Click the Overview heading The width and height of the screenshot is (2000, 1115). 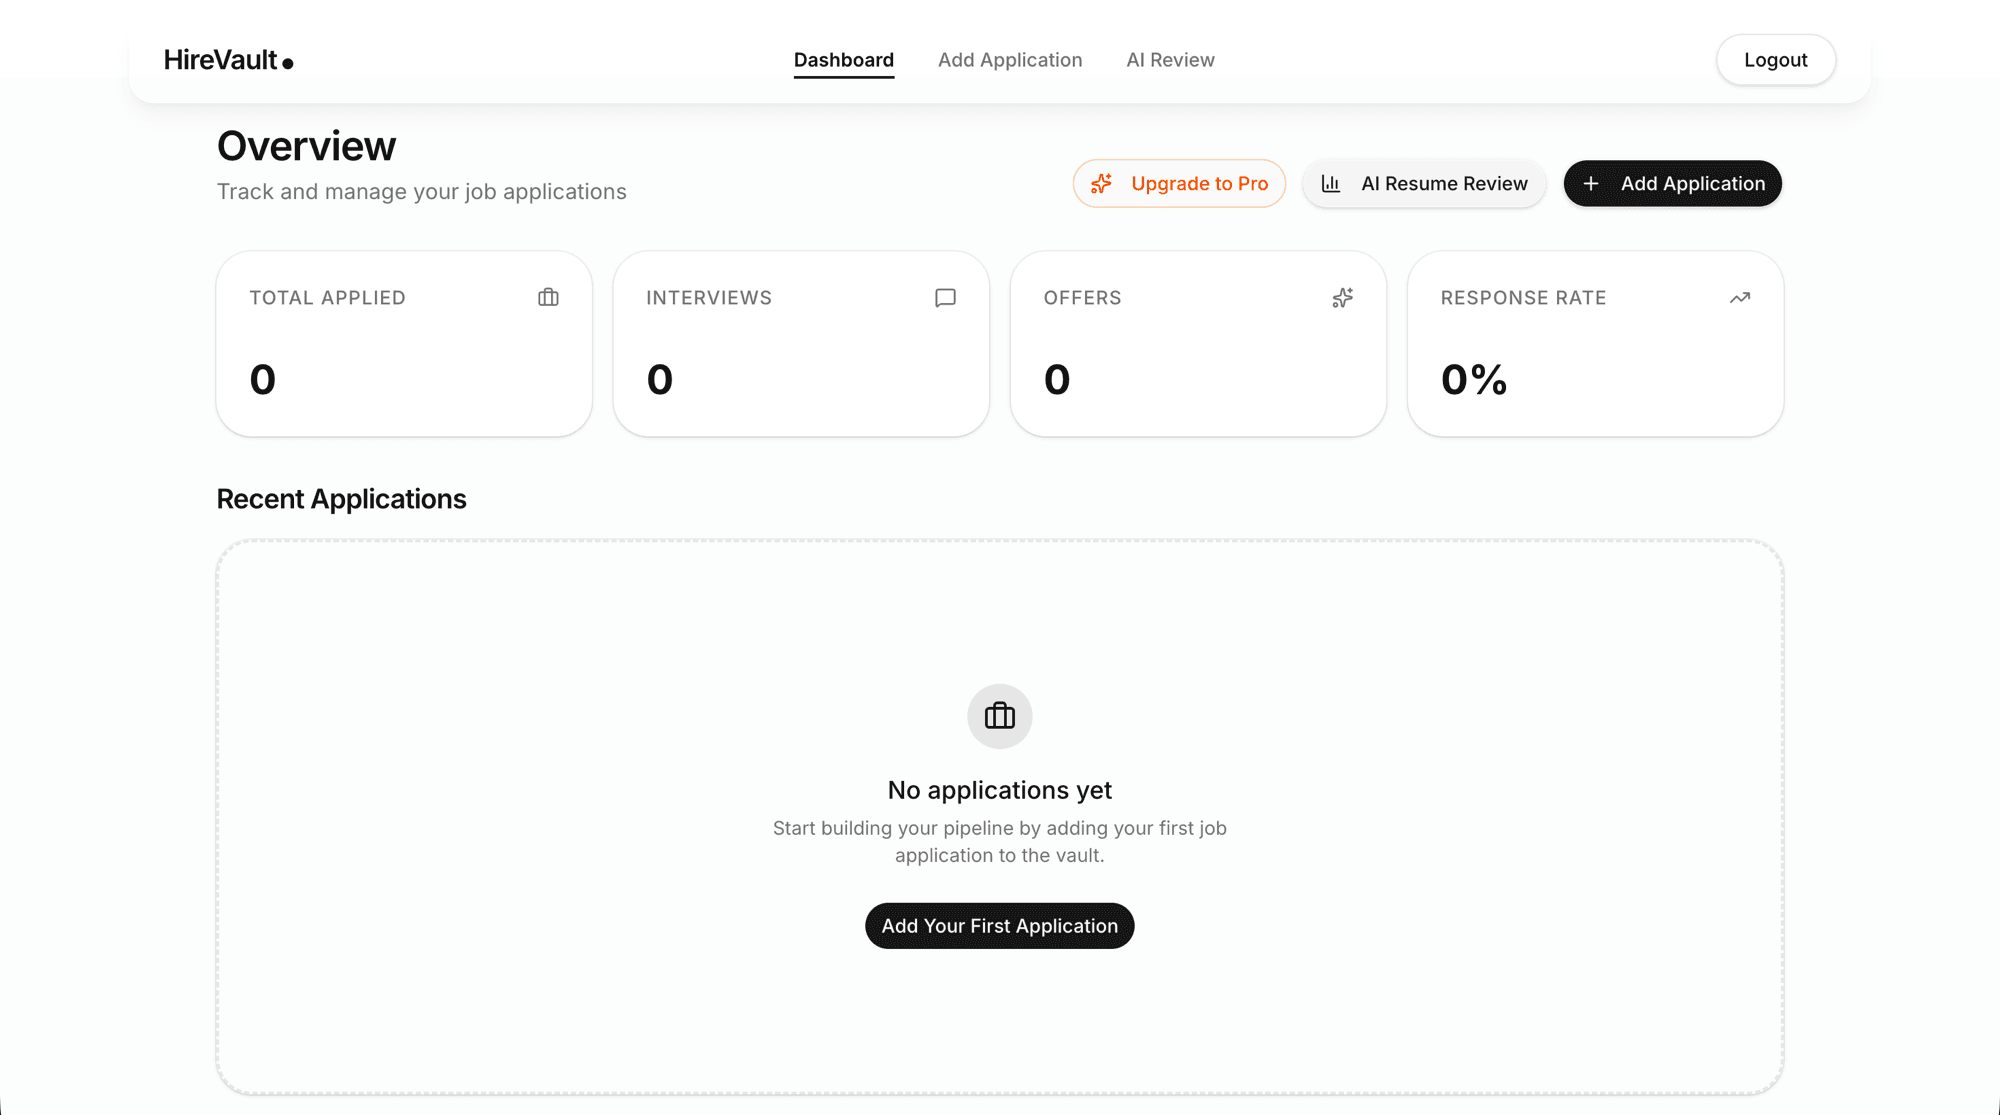point(306,146)
